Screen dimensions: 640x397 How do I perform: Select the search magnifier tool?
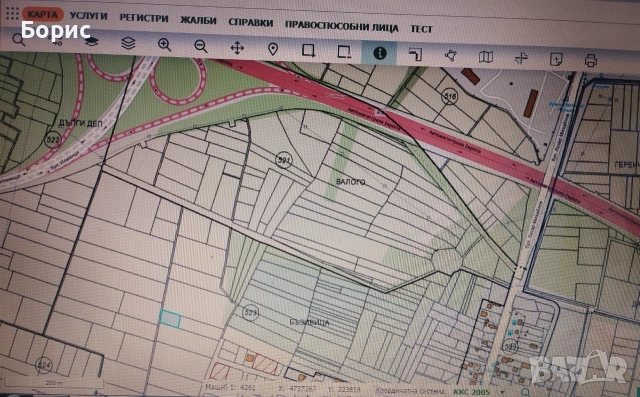point(18,40)
